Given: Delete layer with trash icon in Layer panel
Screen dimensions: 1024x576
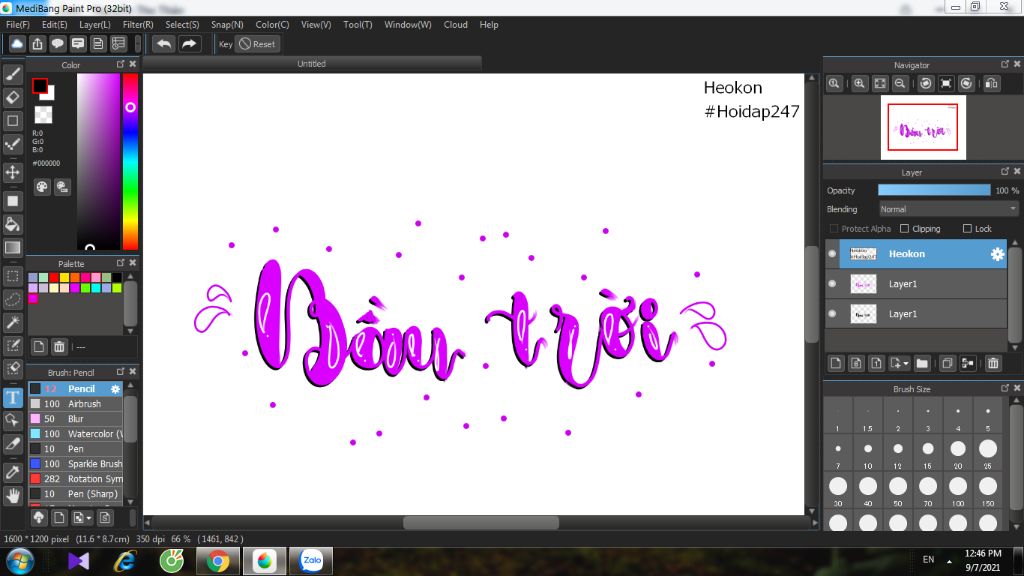Looking at the screenshot, I should tap(993, 363).
